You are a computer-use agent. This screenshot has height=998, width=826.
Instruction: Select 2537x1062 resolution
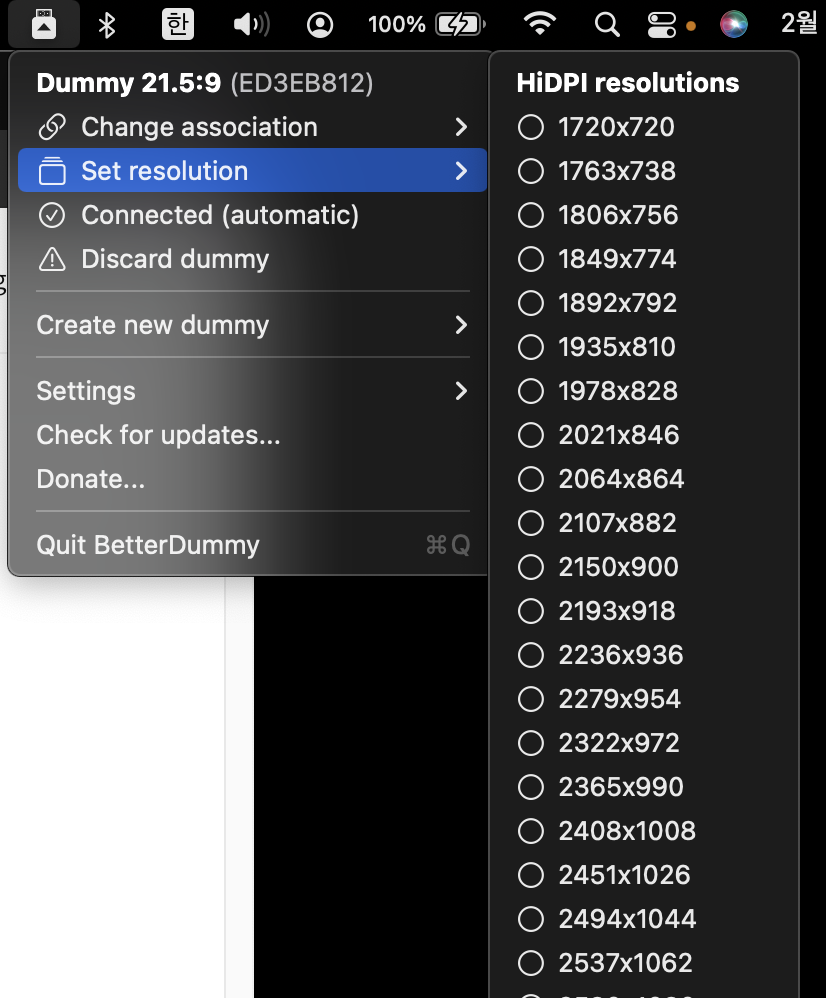643,962
